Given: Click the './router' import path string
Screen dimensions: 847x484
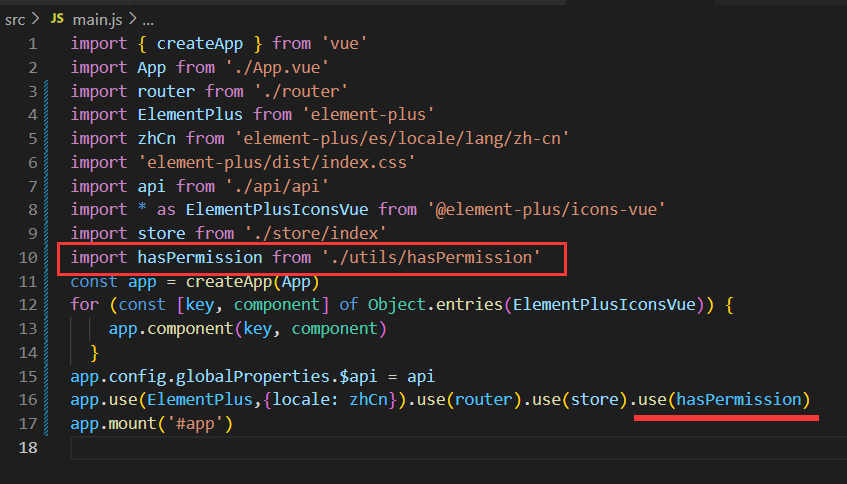Looking at the screenshot, I should click(265, 91).
